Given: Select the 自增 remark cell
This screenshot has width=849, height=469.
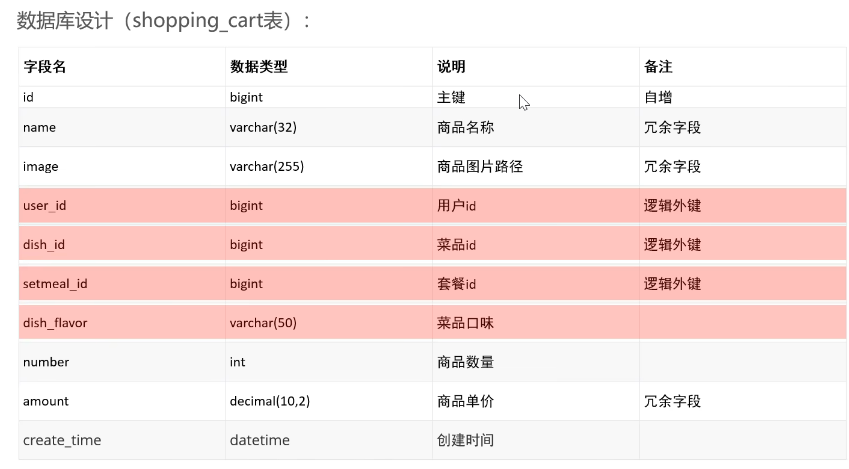Looking at the screenshot, I should tap(658, 98).
